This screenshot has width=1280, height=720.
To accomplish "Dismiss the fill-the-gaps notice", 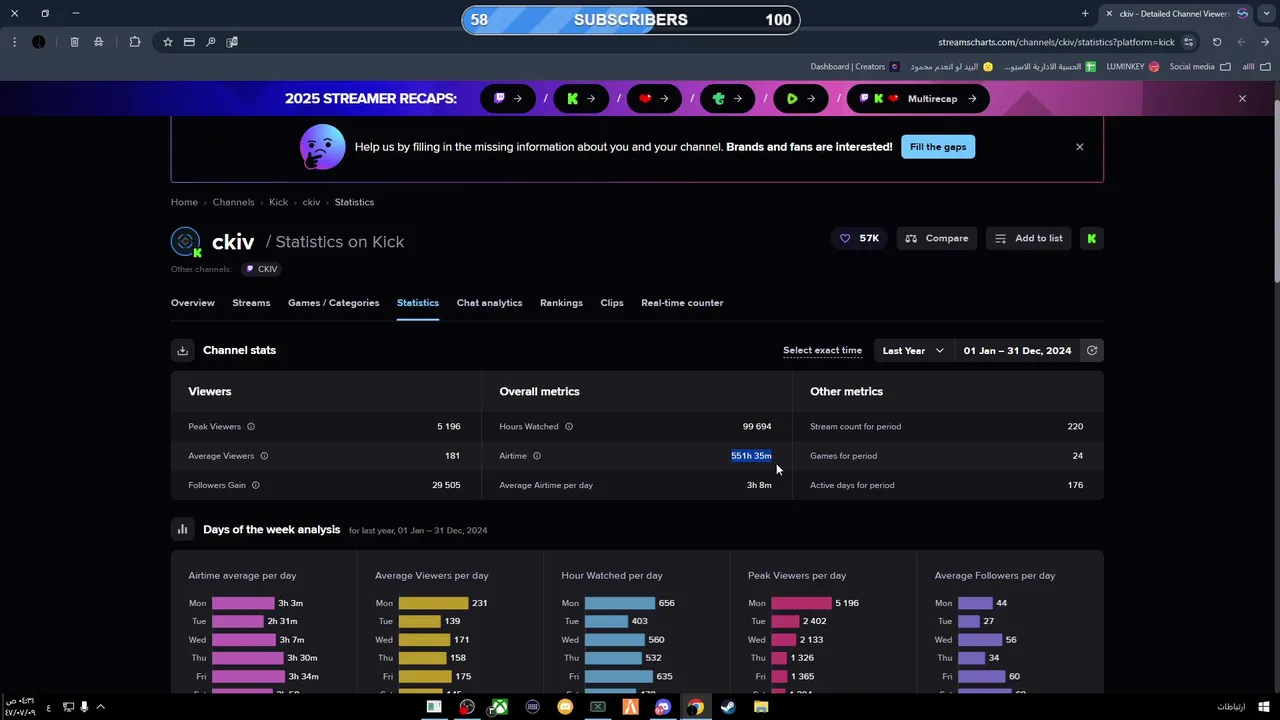I will 1079,147.
